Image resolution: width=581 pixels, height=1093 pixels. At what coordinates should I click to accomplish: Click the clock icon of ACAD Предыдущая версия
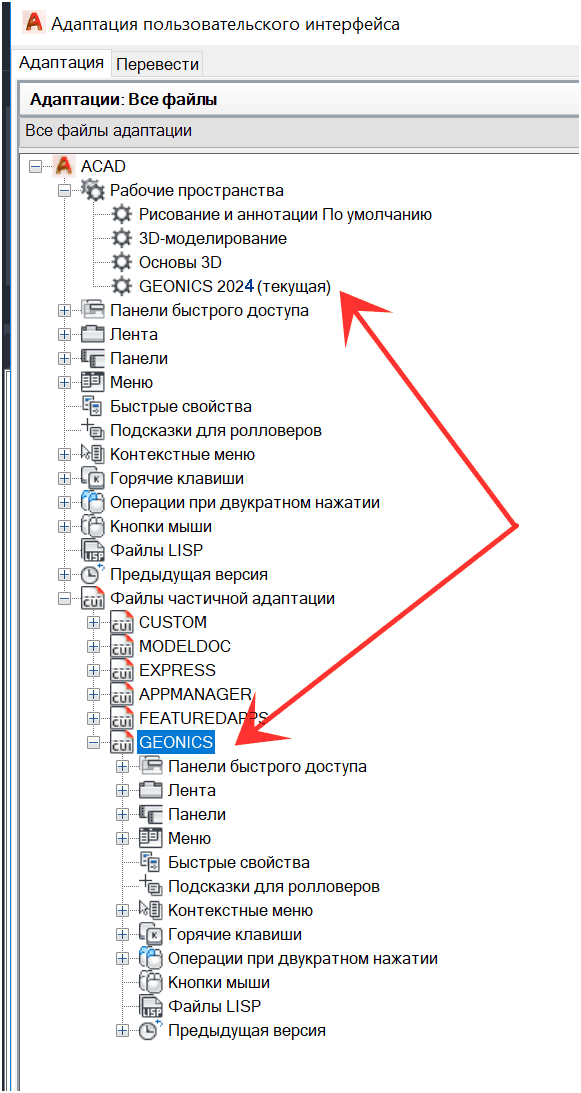93,574
